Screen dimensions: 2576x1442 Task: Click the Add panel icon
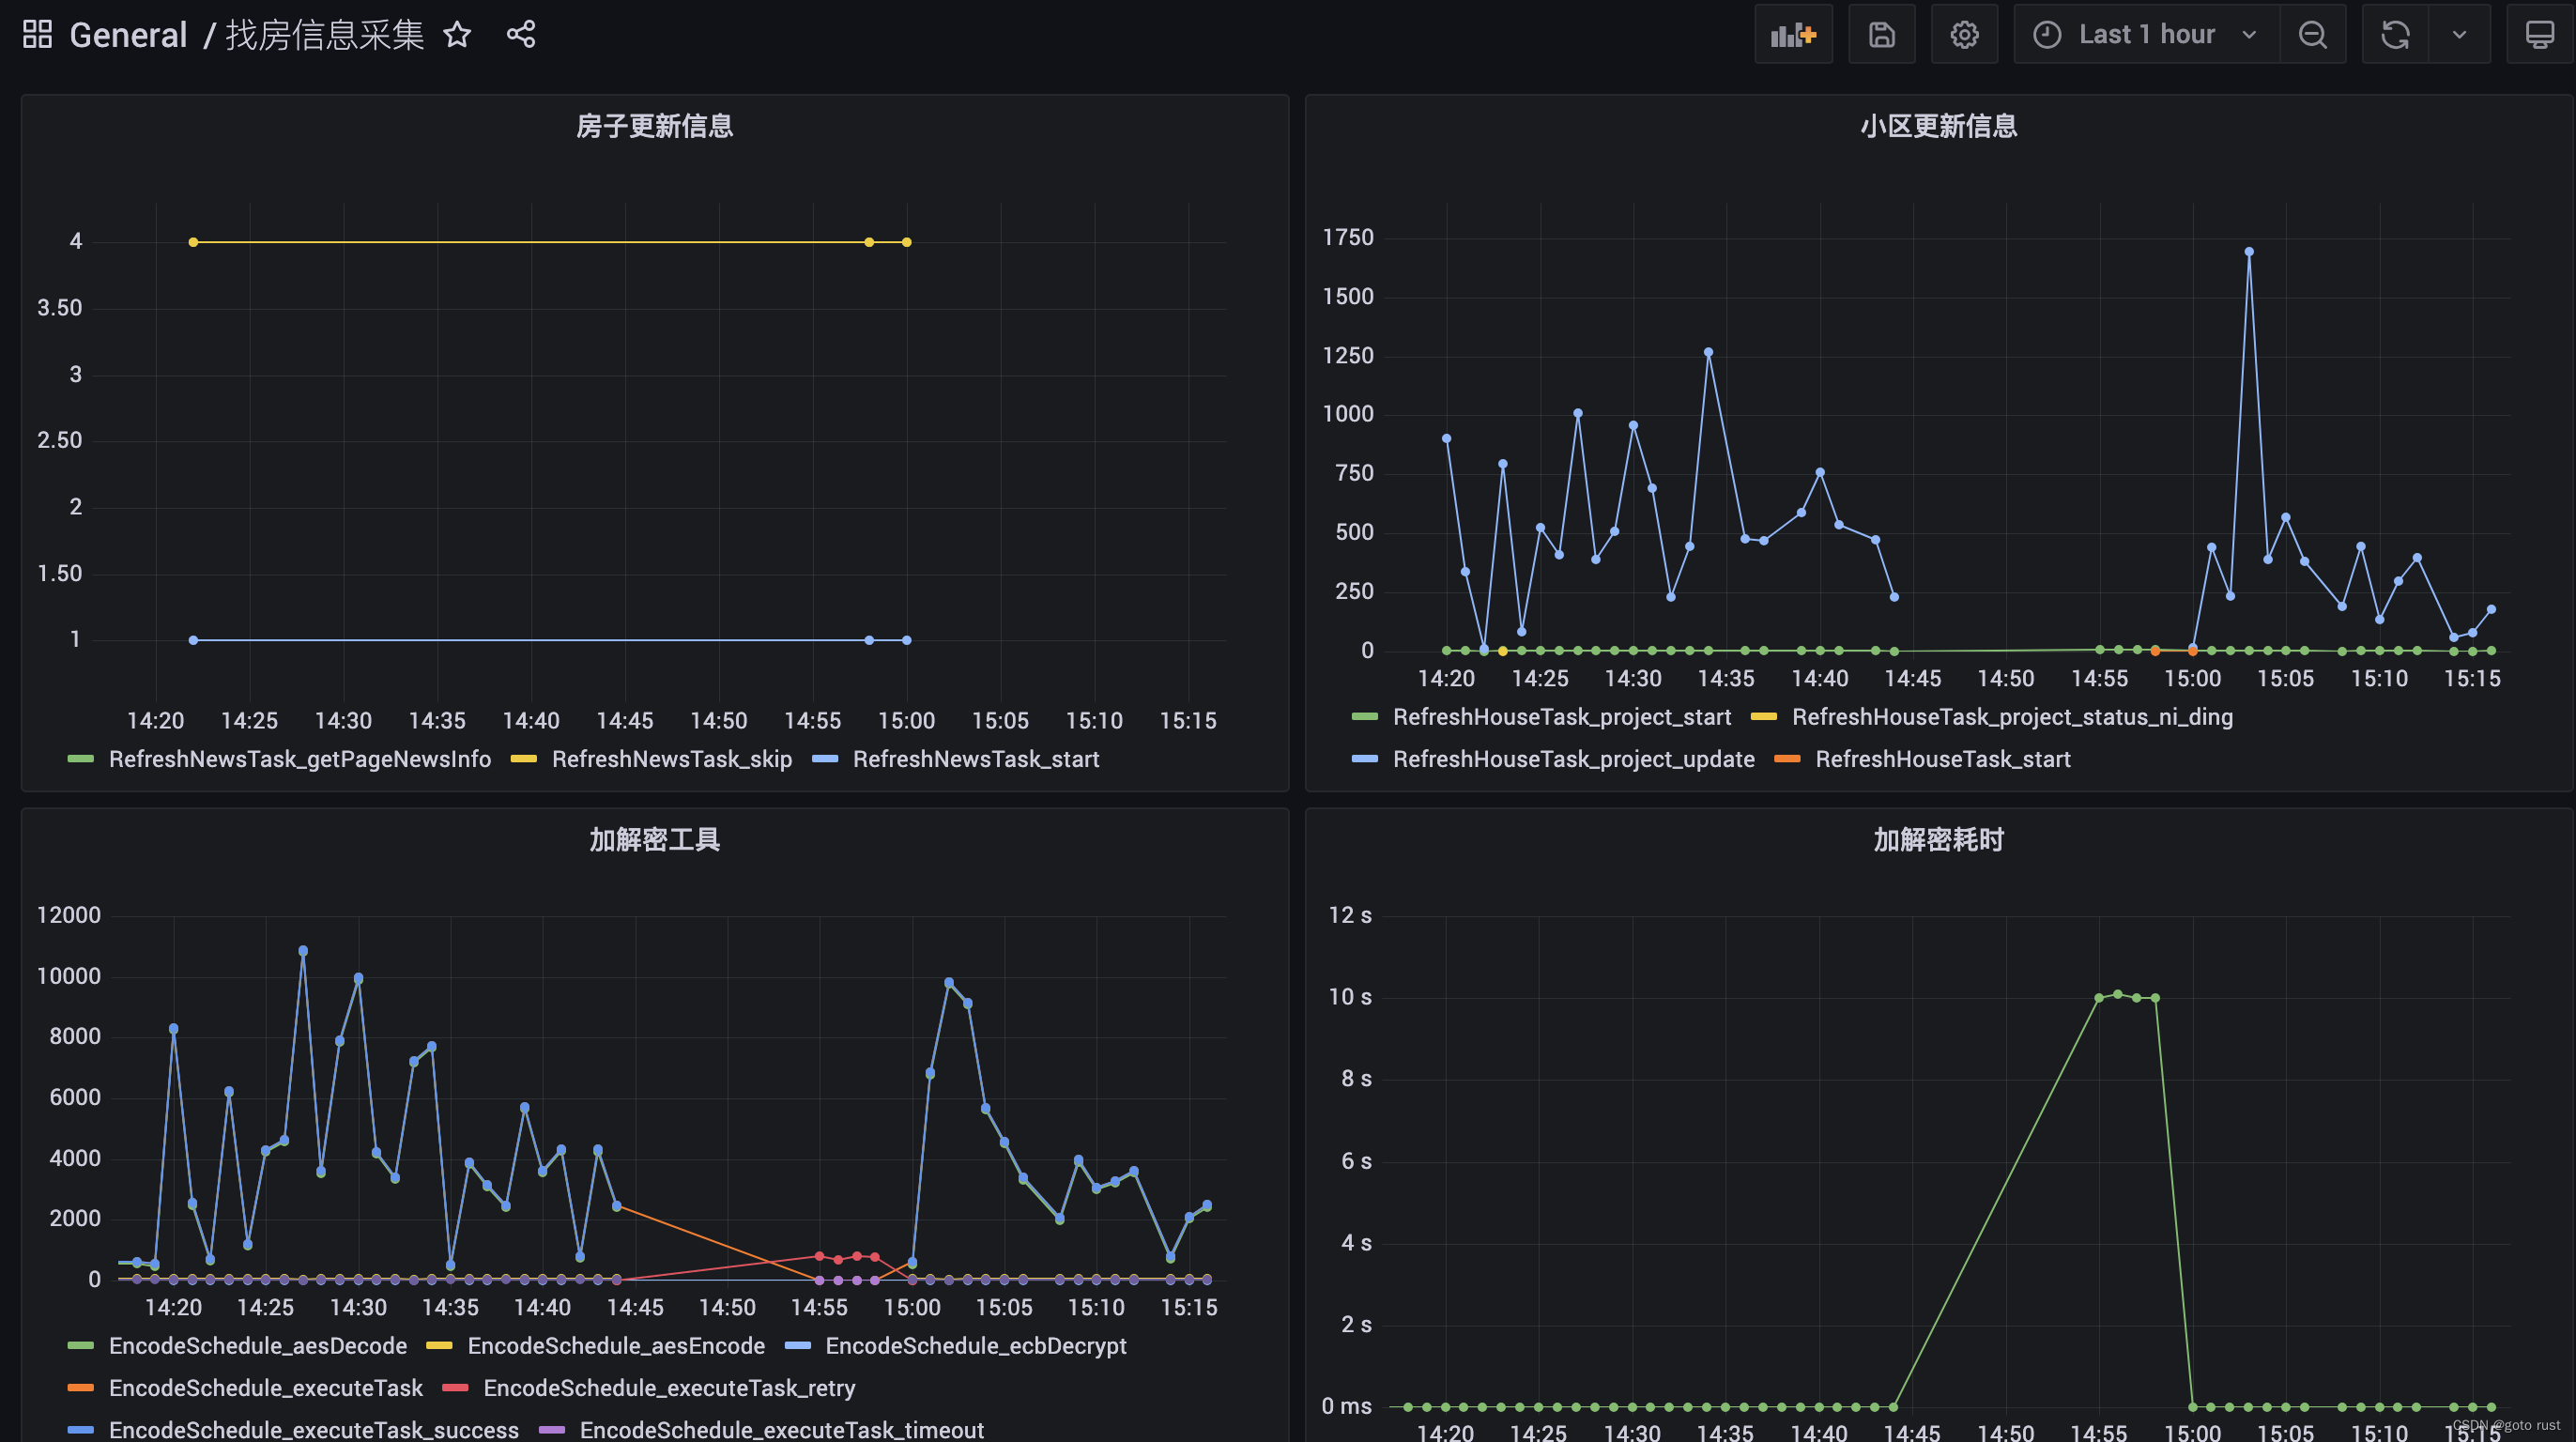click(1793, 35)
